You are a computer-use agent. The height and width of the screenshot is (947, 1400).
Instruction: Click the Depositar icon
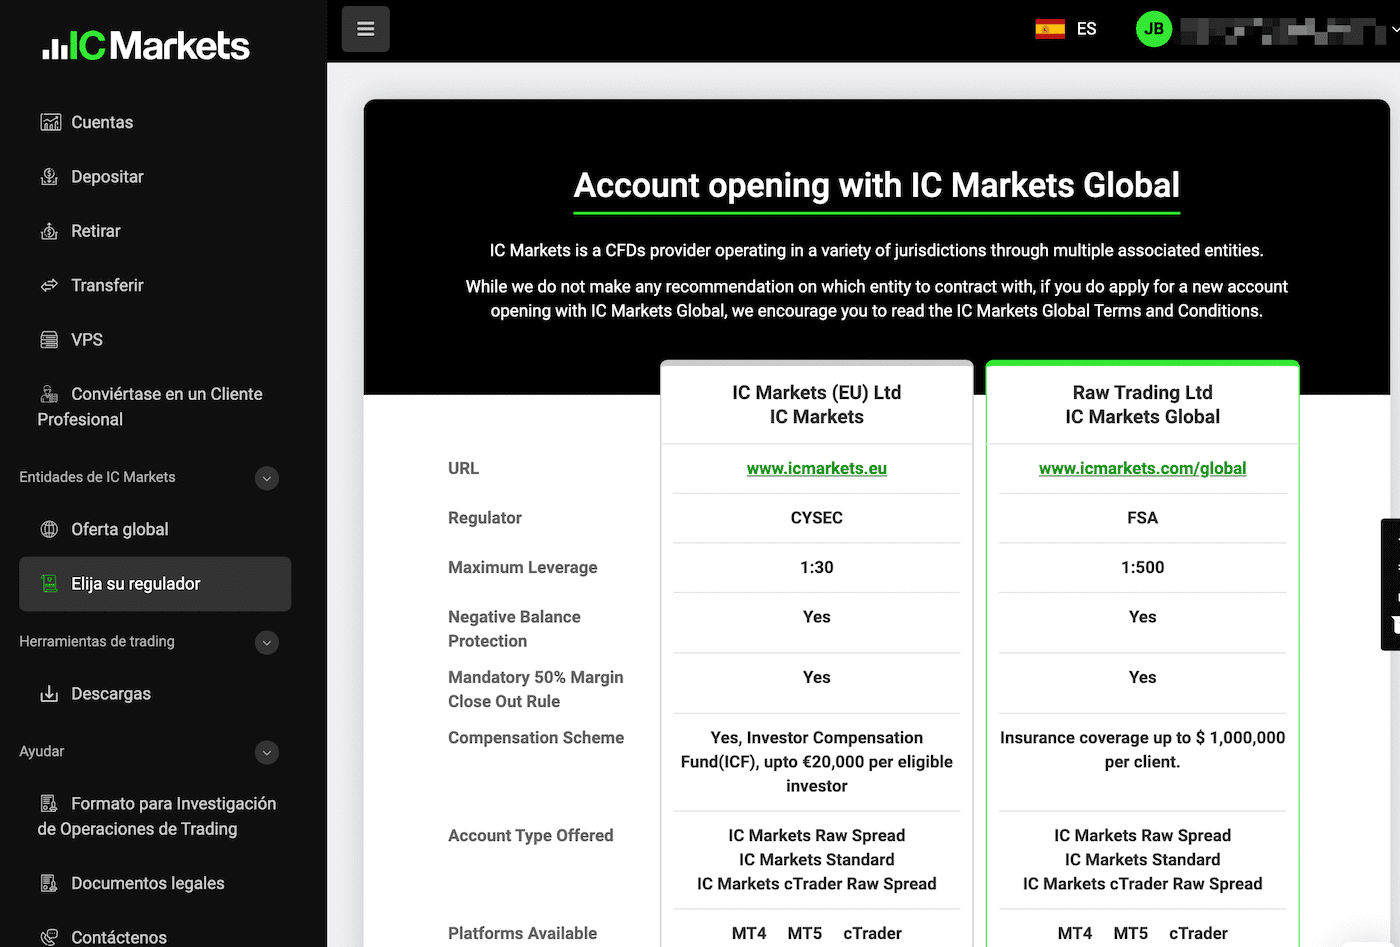(49, 177)
